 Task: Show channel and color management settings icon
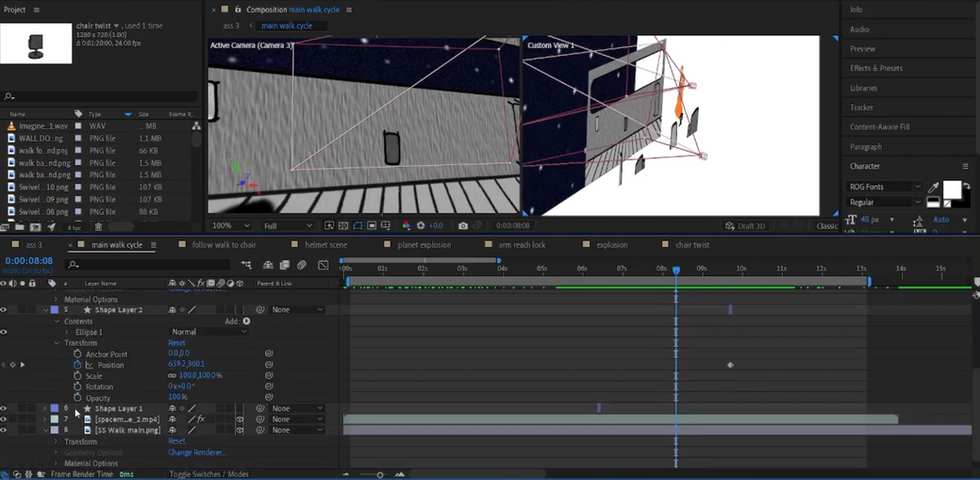(x=406, y=226)
